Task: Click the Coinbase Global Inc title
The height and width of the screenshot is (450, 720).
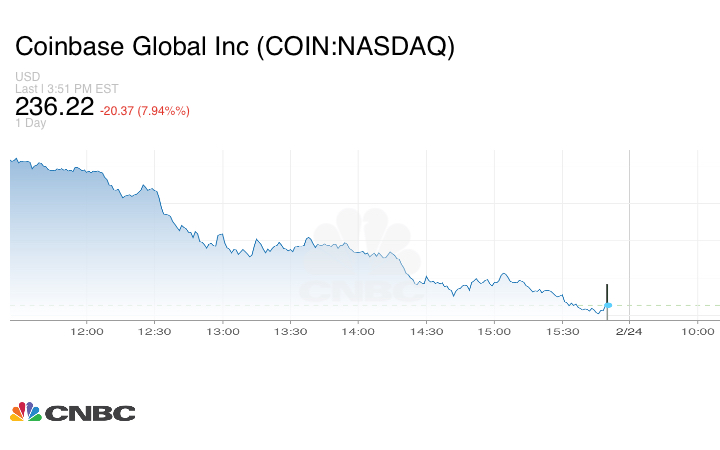Action: (x=234, y=46)
